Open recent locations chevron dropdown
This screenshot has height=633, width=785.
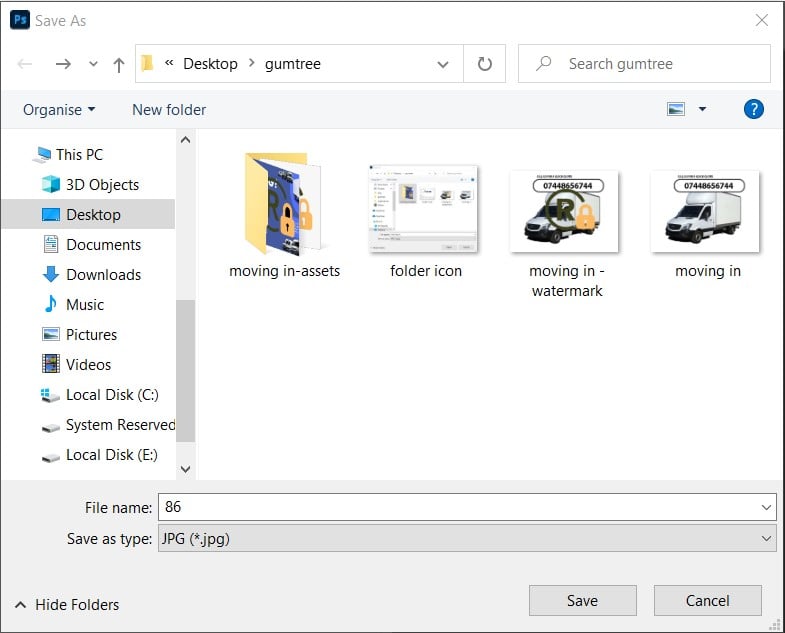tap(93, 64)
